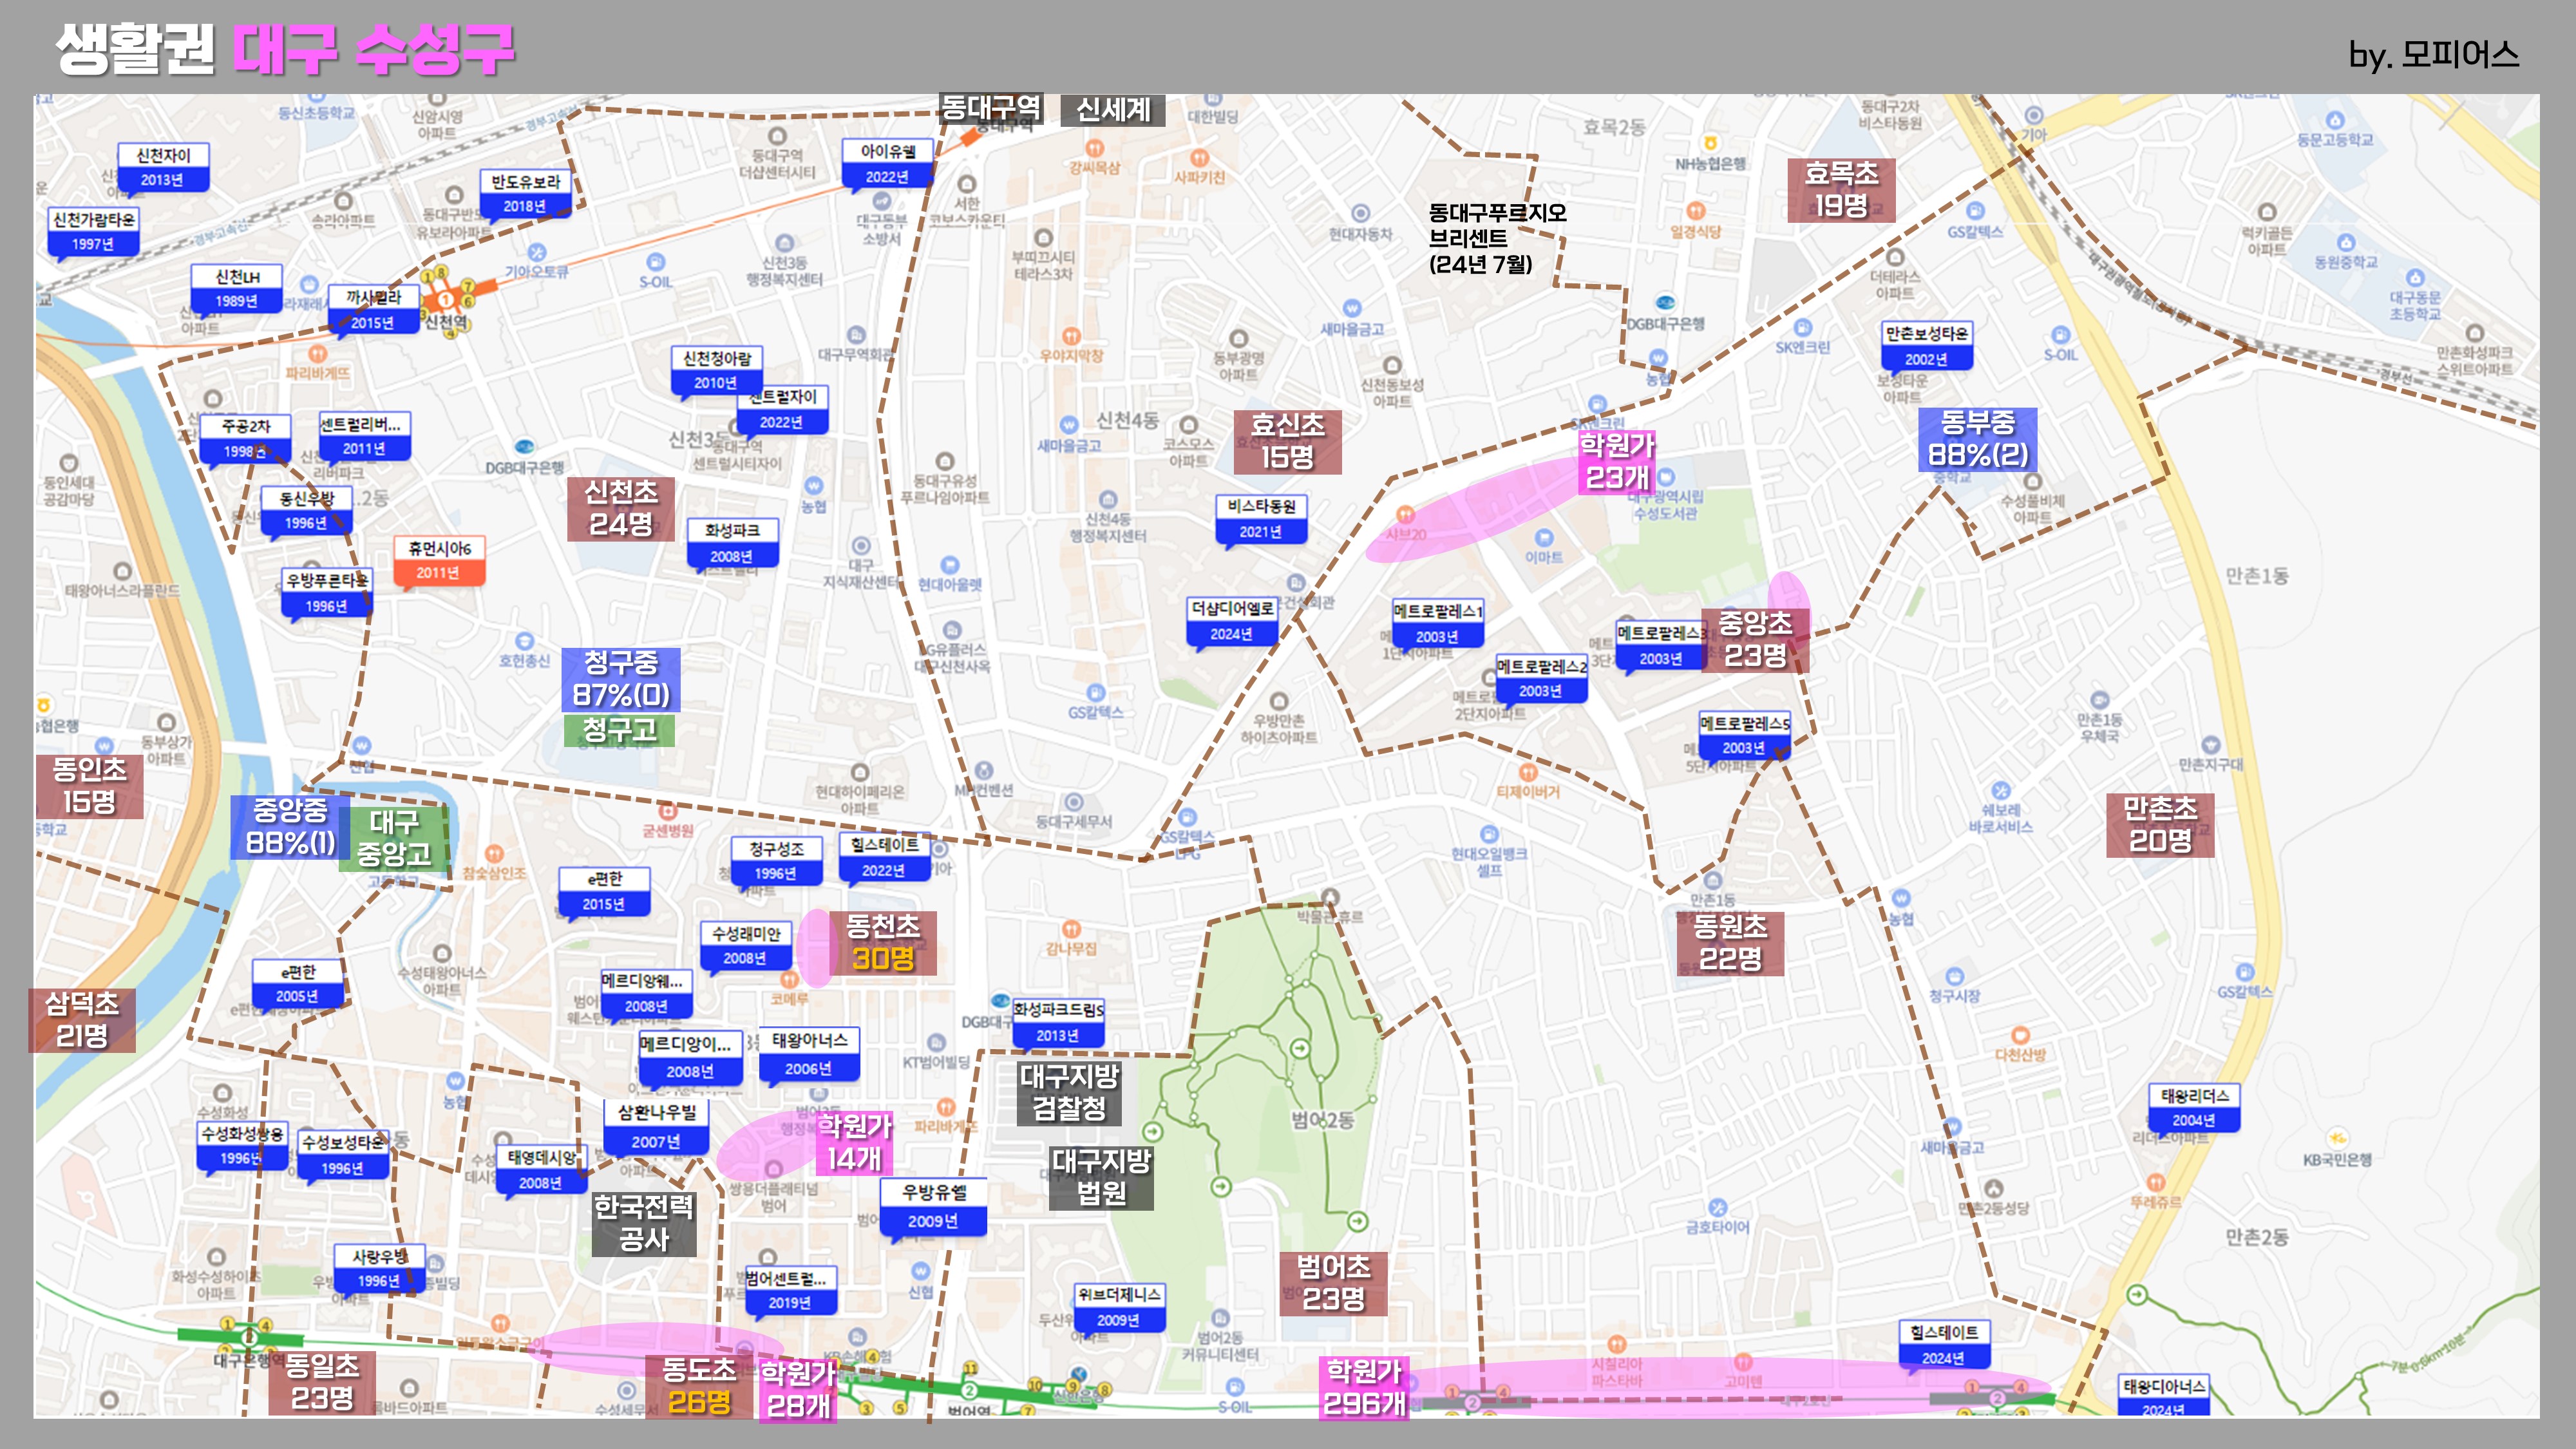Select the pink 학원가 296개 label

coord(1364,1387)
